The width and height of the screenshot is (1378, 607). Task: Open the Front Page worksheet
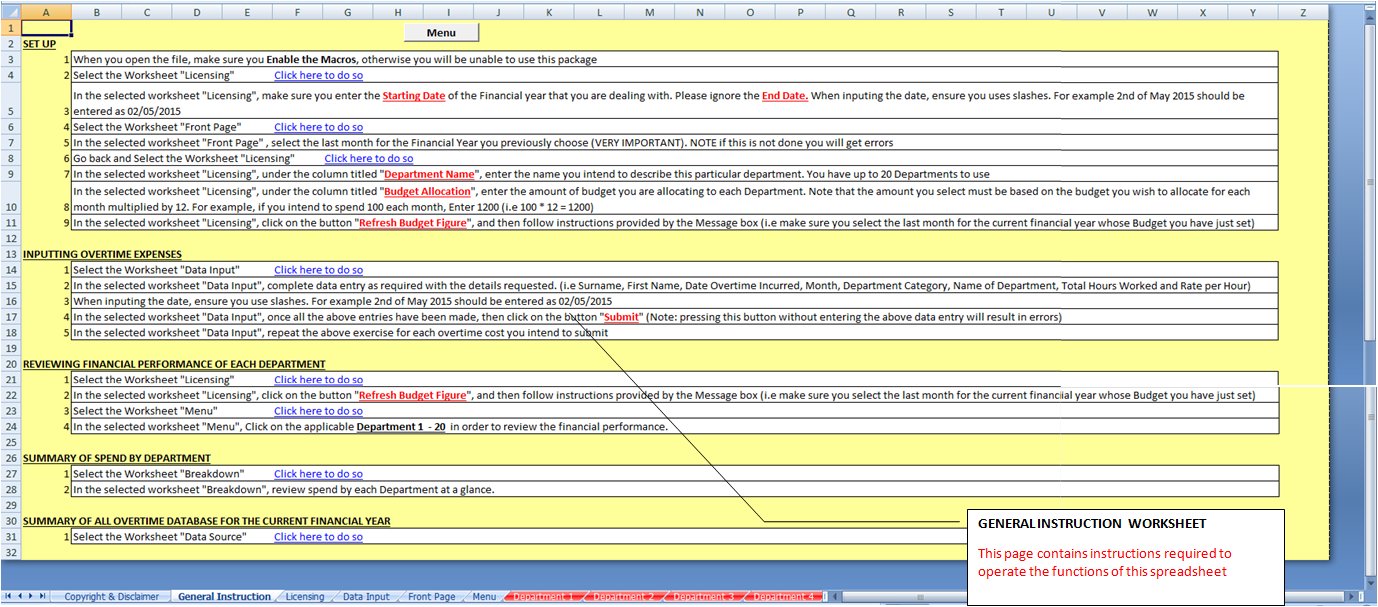tap(430, 595)
